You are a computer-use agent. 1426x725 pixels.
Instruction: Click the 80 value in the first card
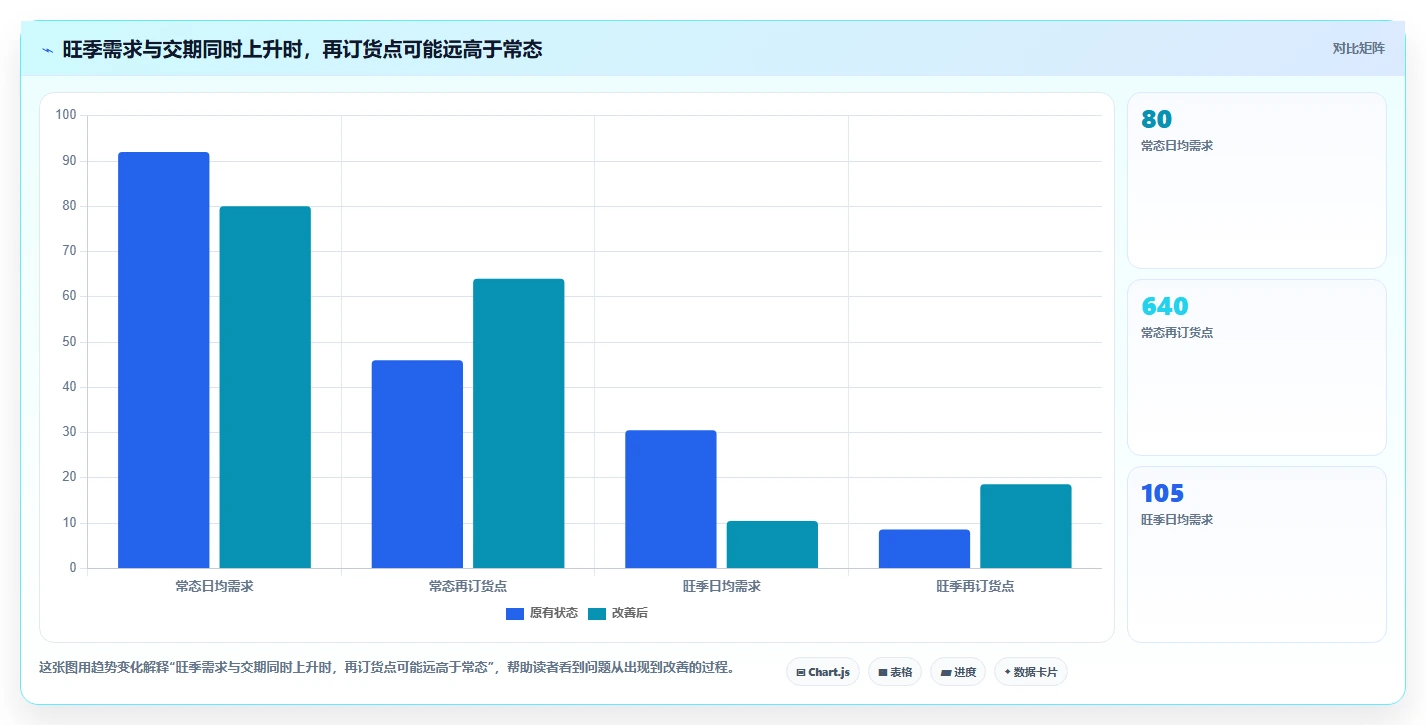1156,119
